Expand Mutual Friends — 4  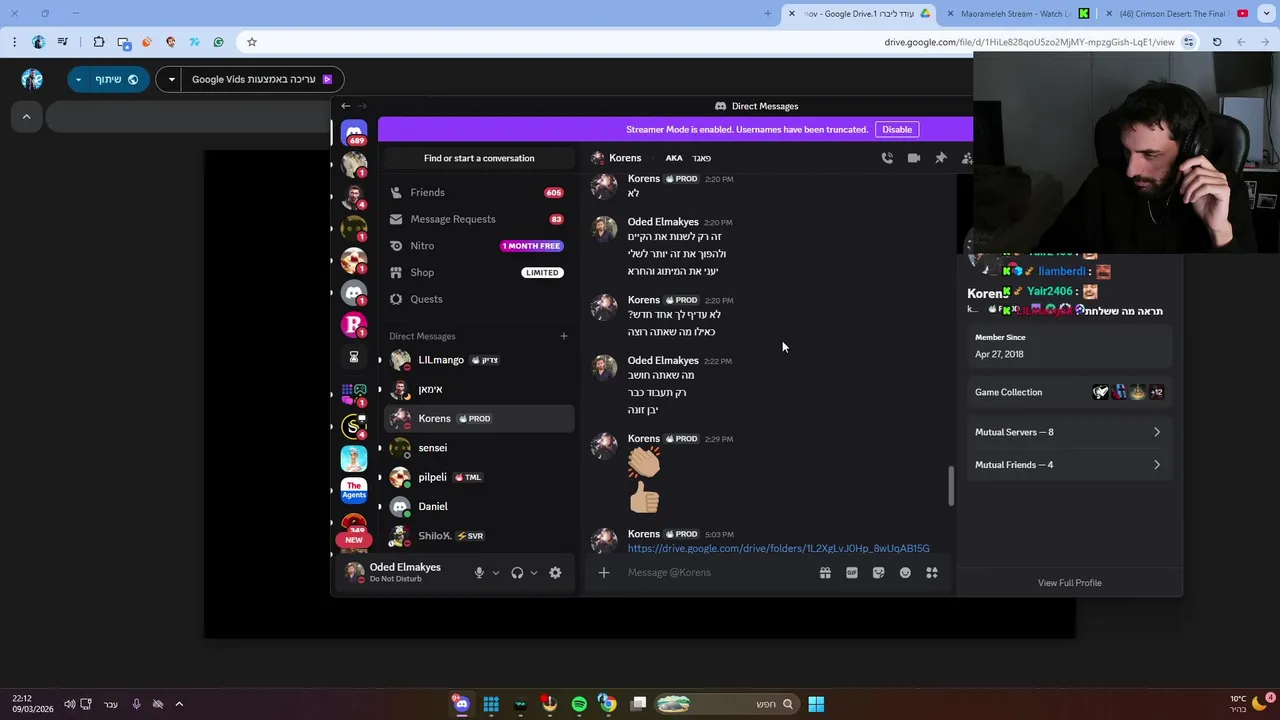1069,465
